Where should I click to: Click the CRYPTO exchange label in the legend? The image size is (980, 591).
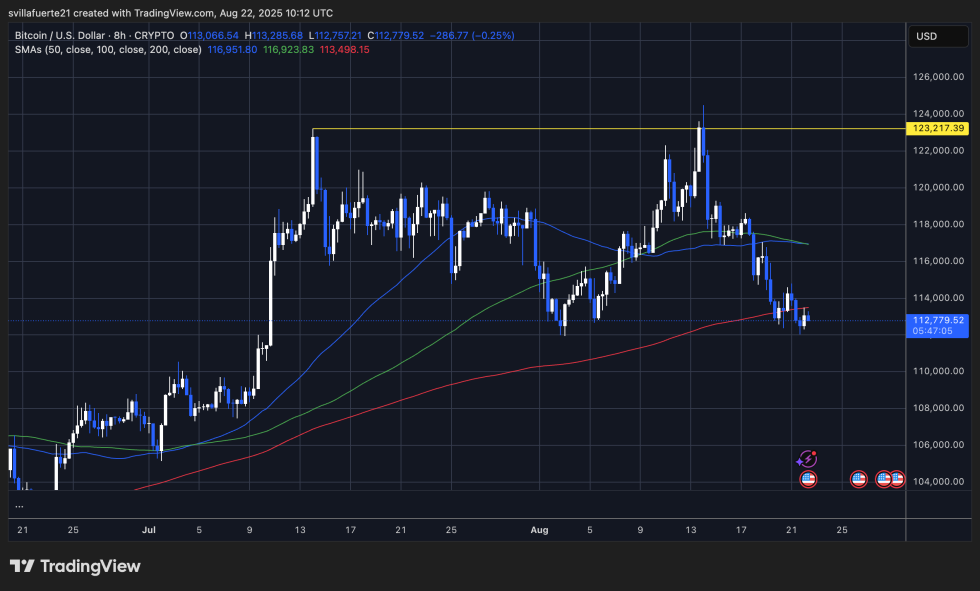coord(153,34)
